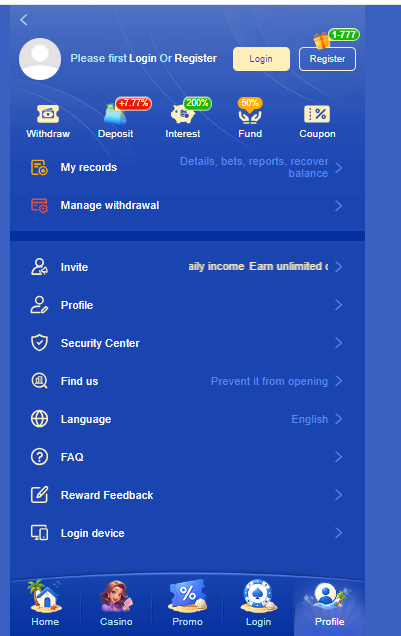Image resolution: width=401 pixels, height=636 pixels.
Task: Select the Fund hands icon
Action: pyautogui.click(x=250, y=115)
